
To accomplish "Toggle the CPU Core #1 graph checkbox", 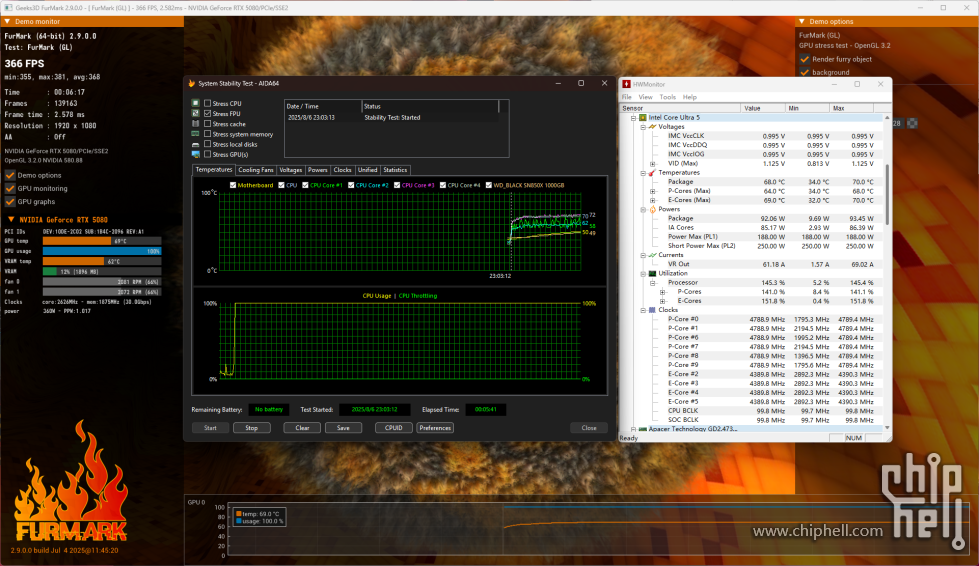I will 305,185.
